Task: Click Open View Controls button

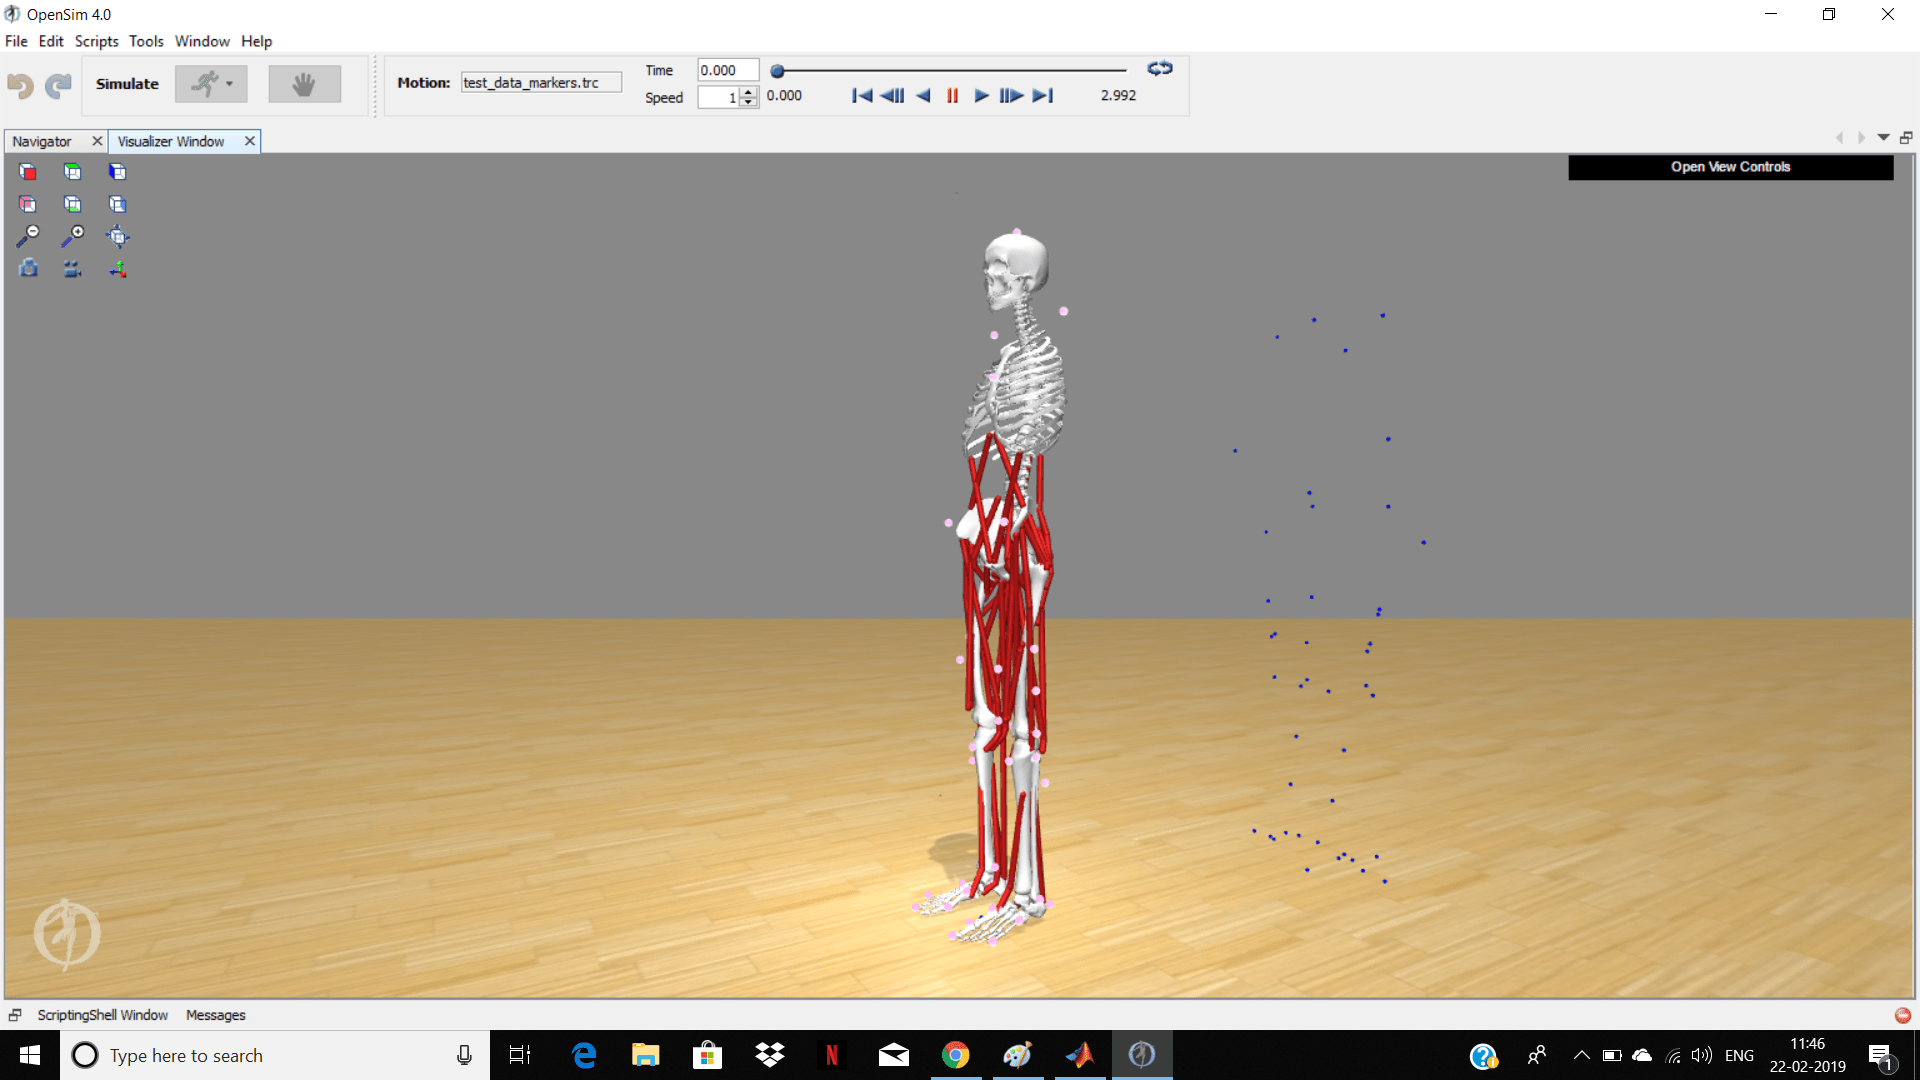Action: click(x=1730, y=167)
